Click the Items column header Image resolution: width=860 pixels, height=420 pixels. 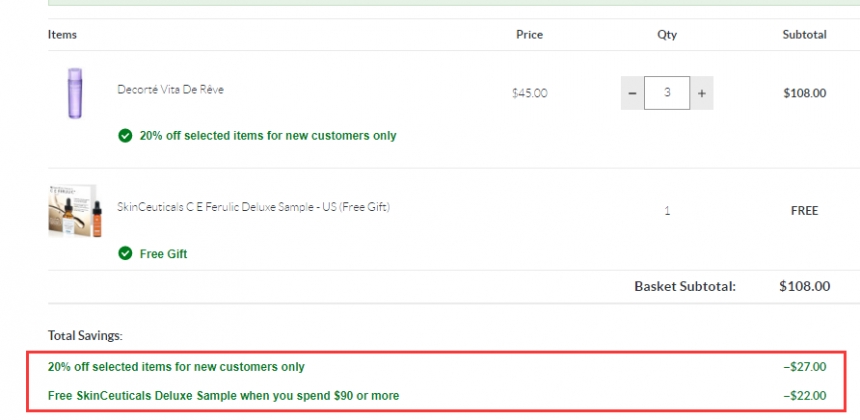(x=63, y=35)
